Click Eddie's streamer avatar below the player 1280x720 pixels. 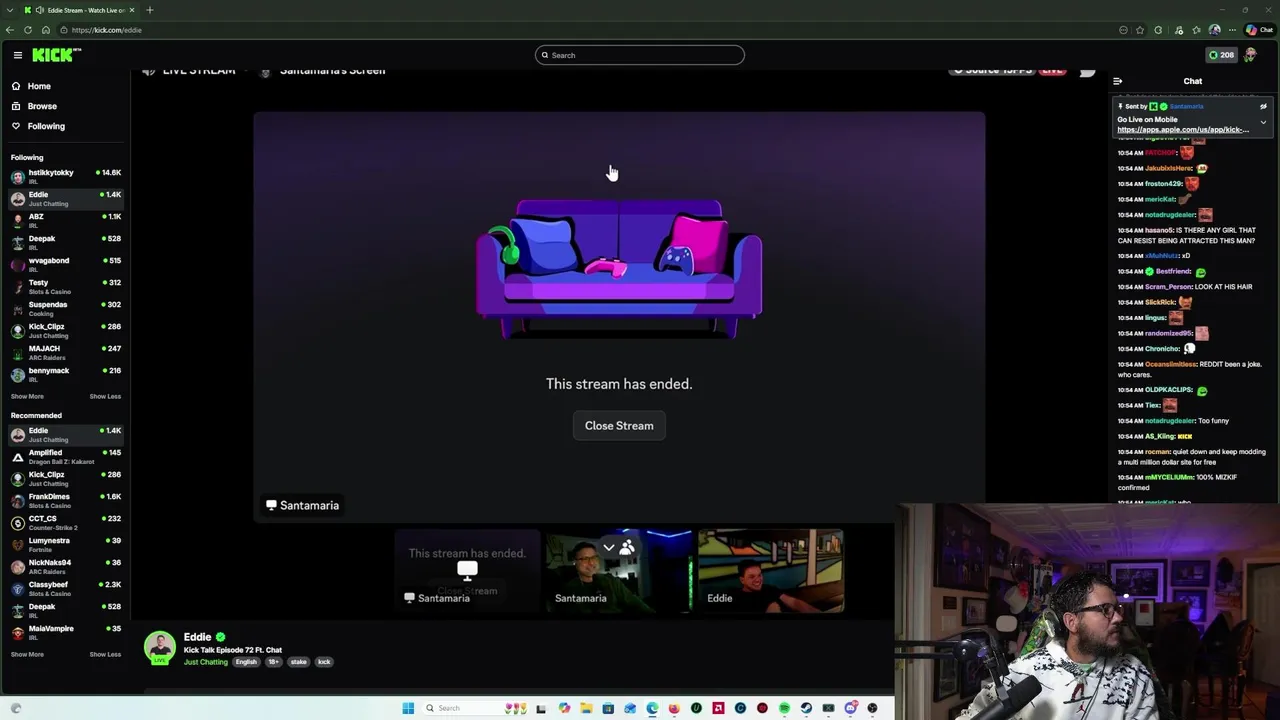tap(159, 648)
